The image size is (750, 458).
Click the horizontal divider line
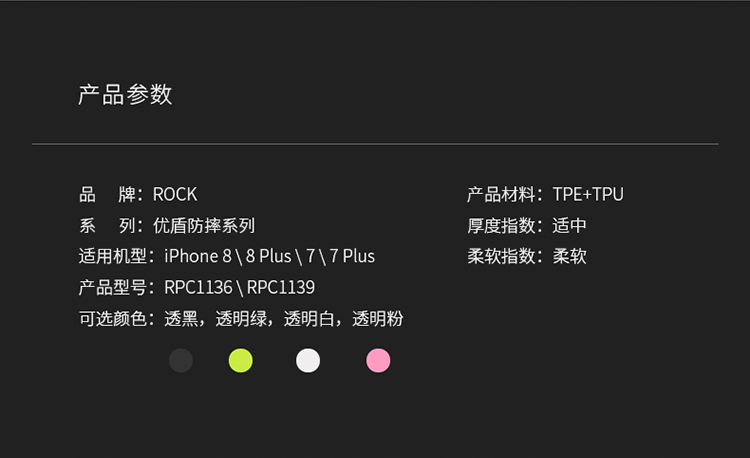pos(375,144)
